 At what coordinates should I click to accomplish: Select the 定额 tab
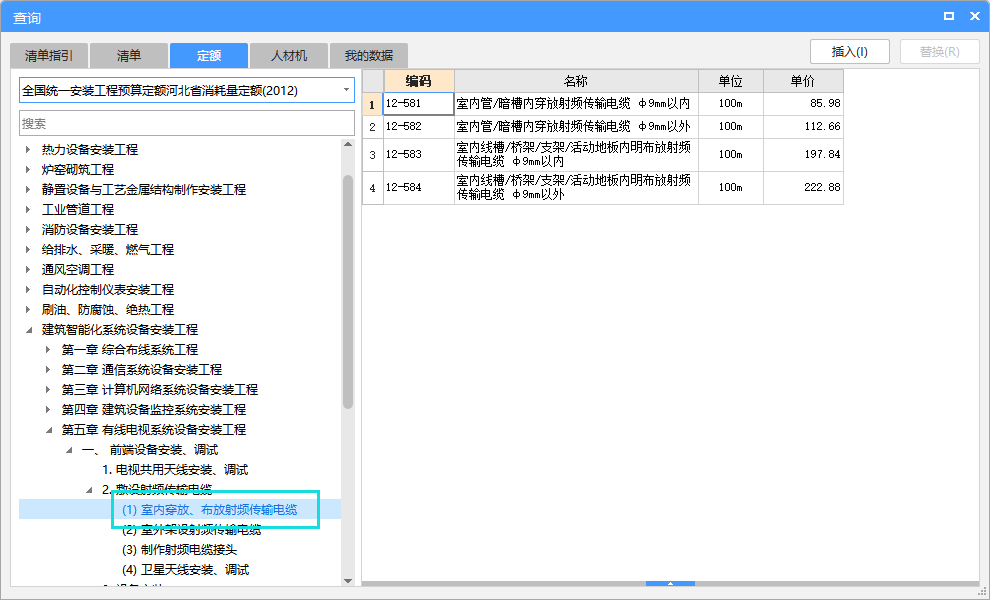coord(209,56)
